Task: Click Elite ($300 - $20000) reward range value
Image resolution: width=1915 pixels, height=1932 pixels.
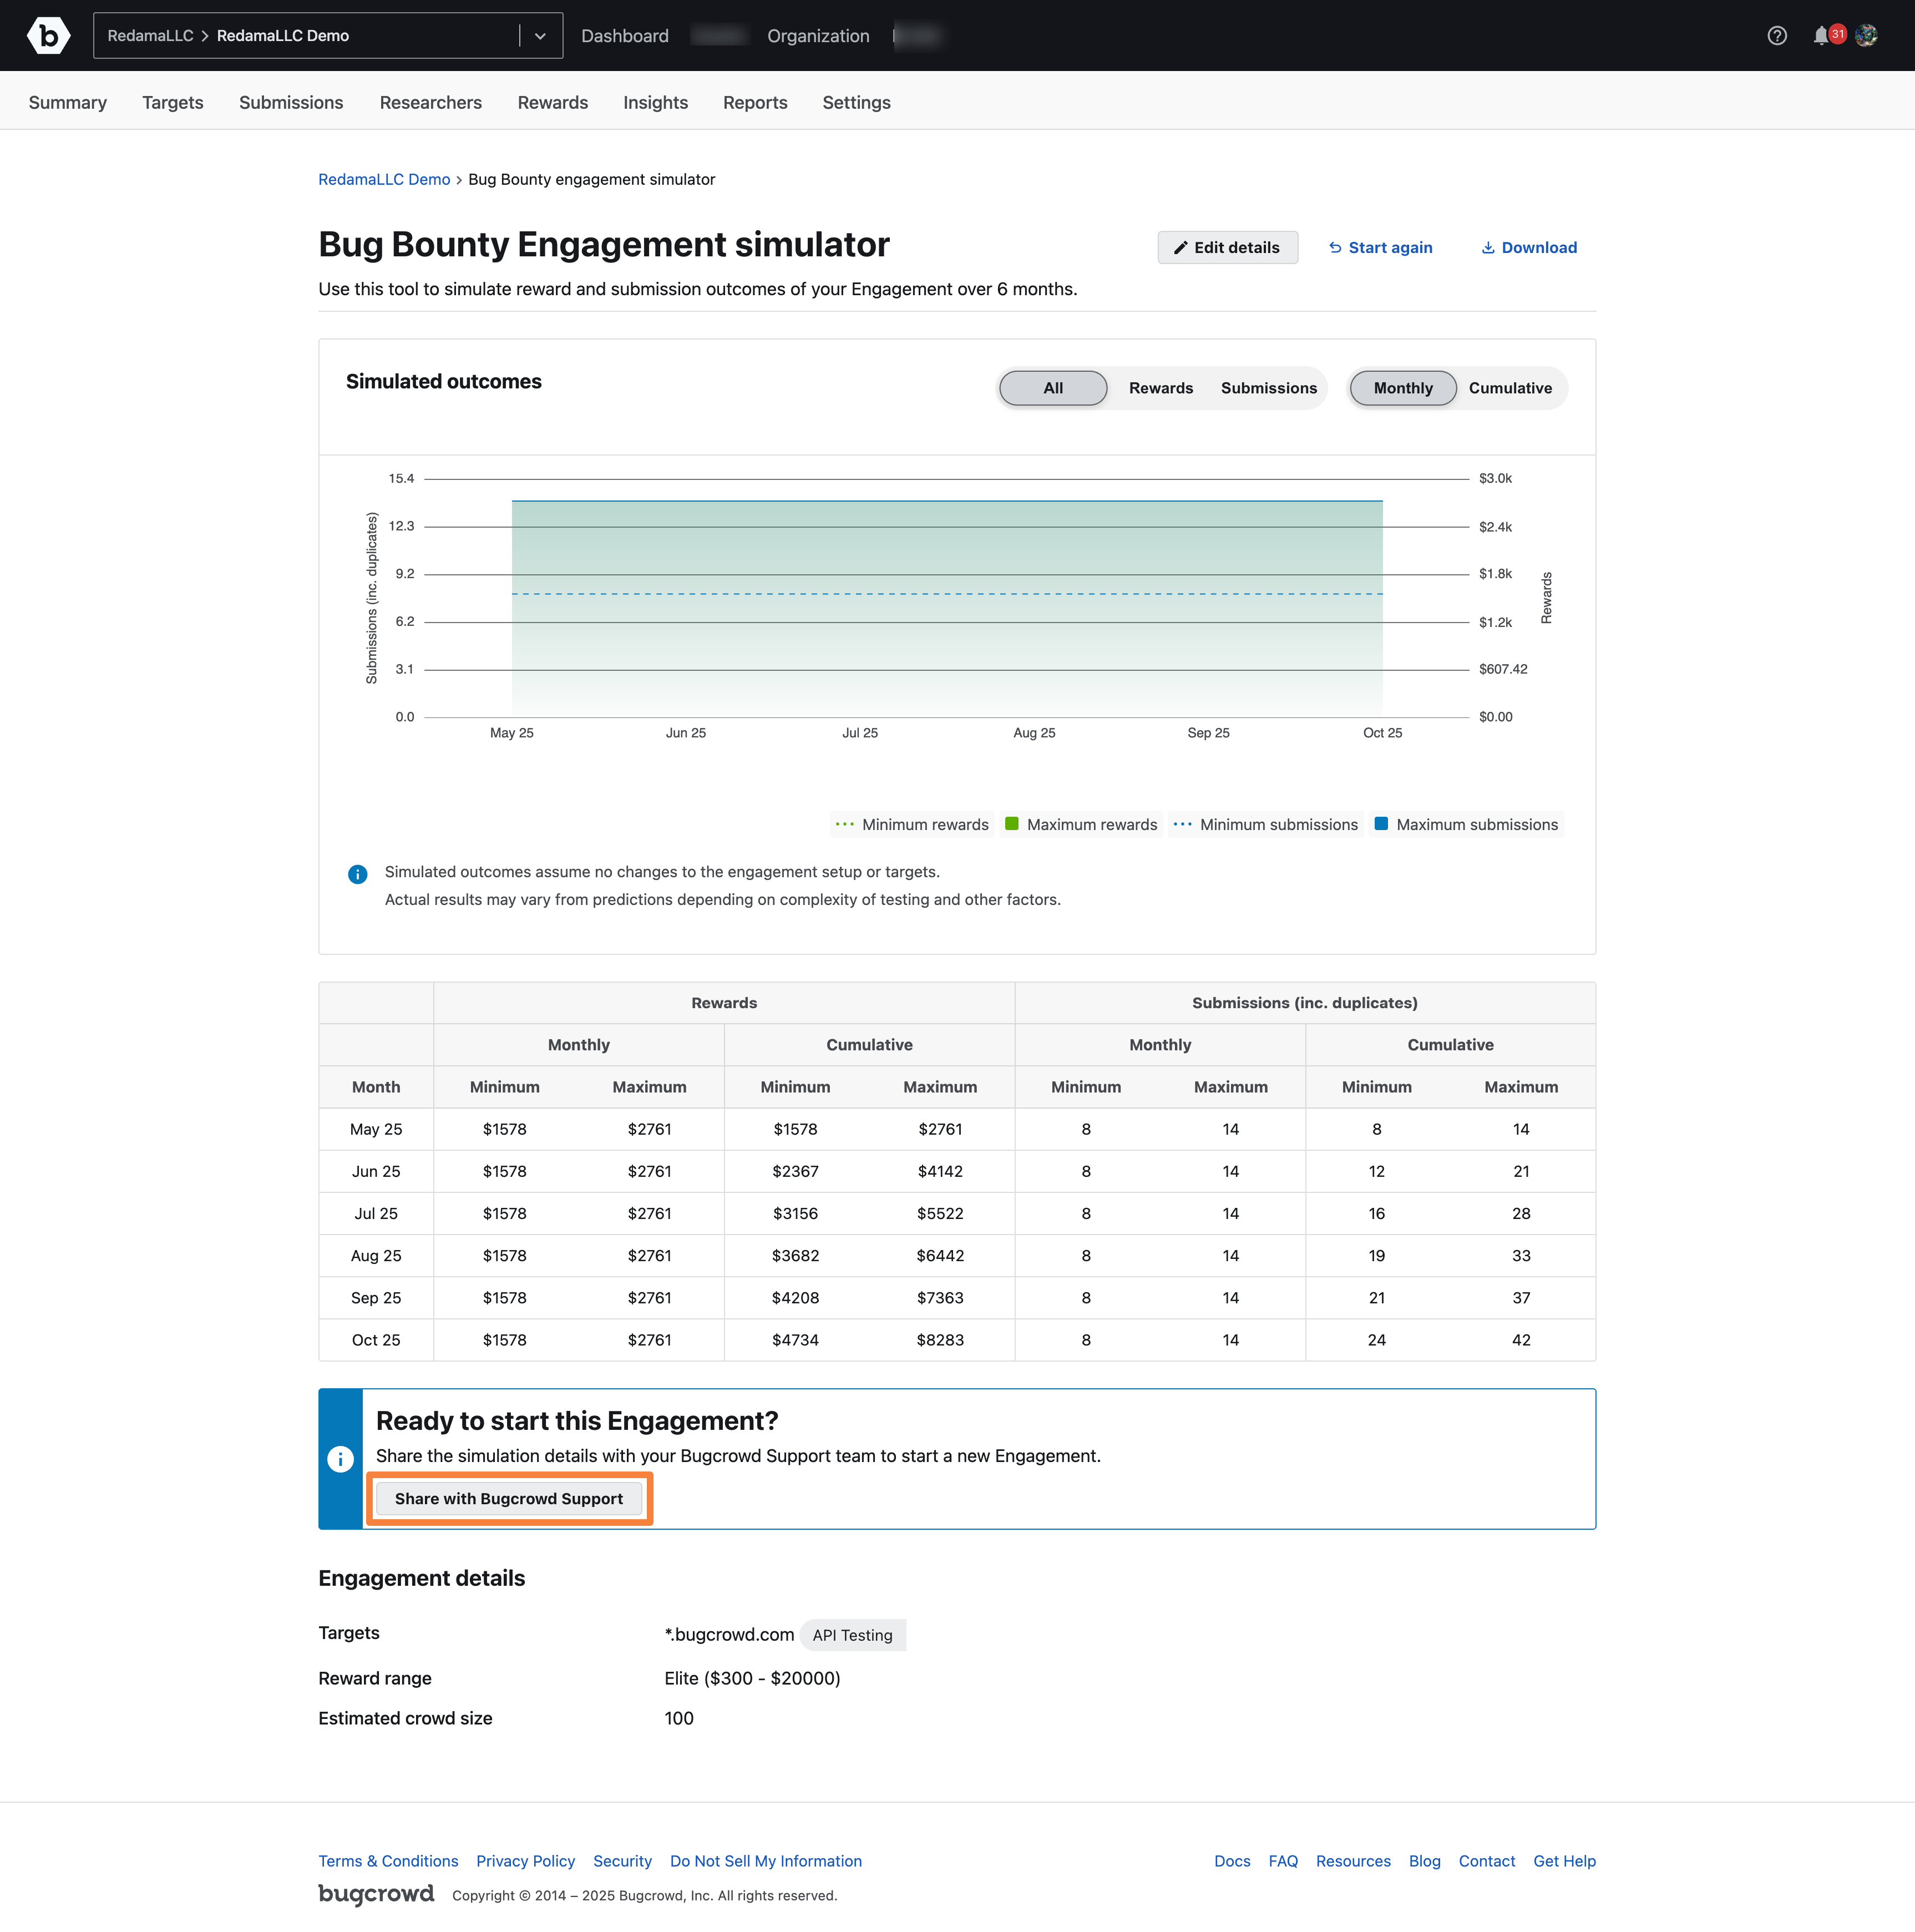Action: [x=752, y=1679]
